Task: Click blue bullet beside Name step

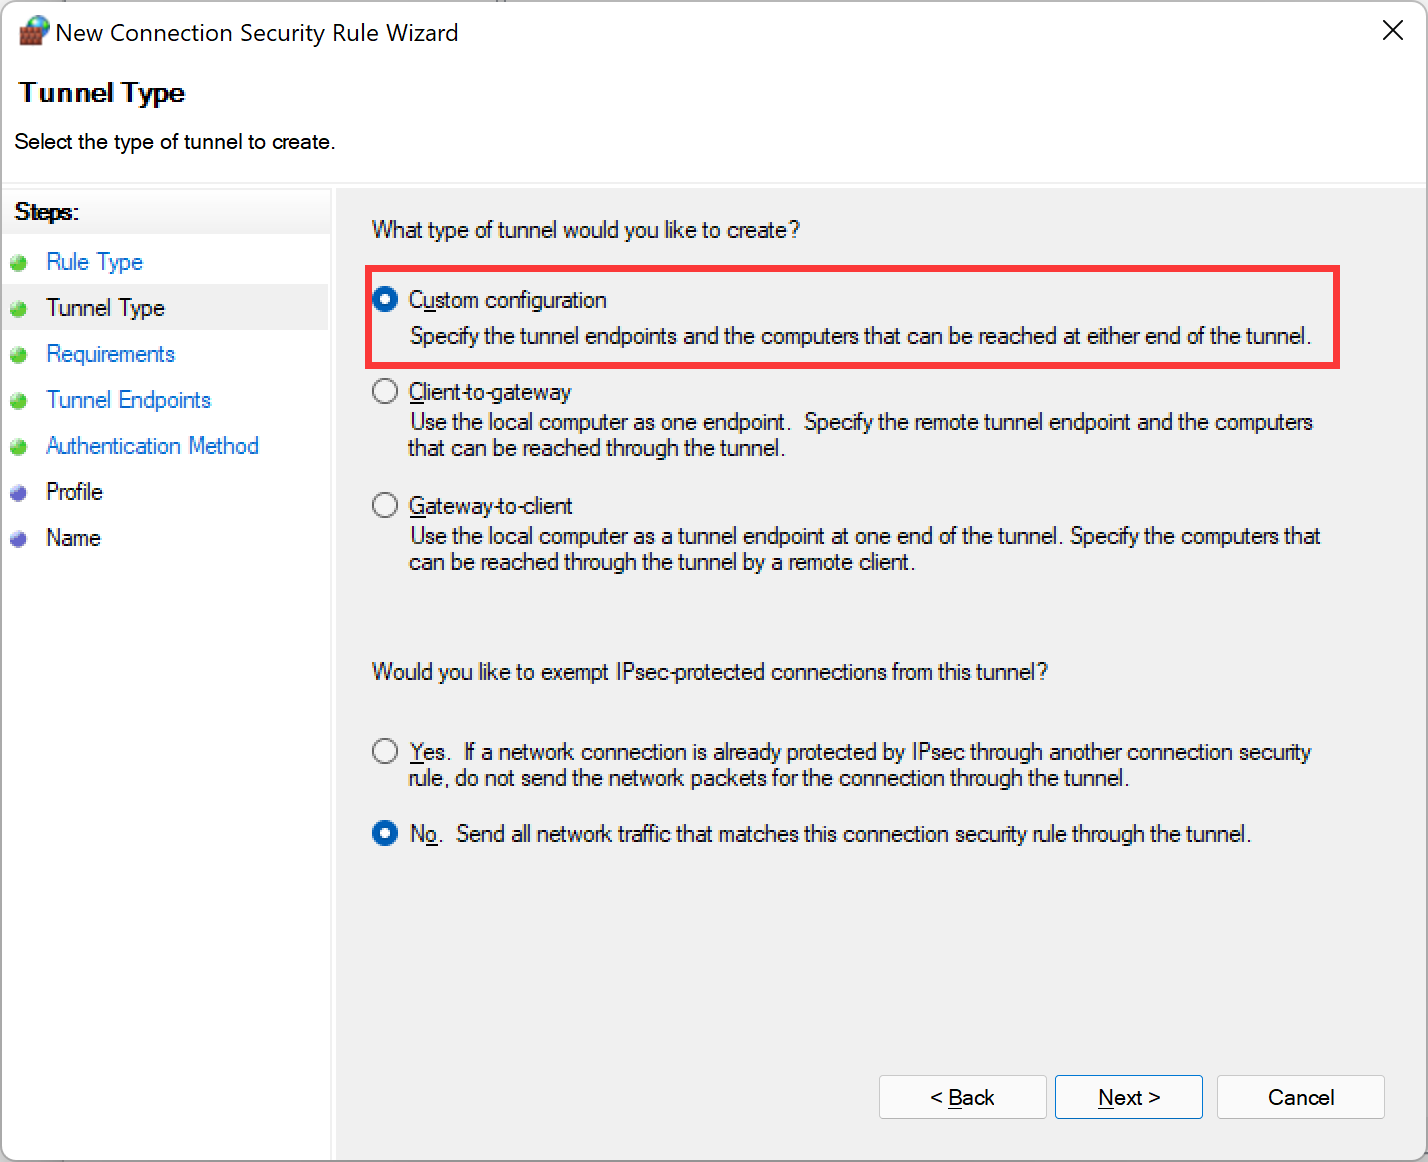Action: click(x=18, y=539)
